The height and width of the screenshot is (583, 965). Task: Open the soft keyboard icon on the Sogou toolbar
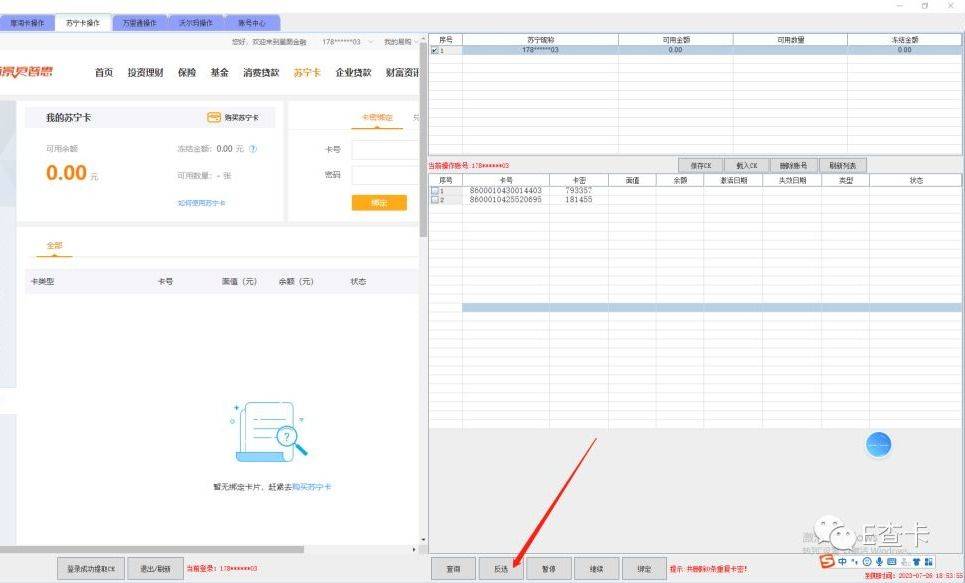coord(892,562)
